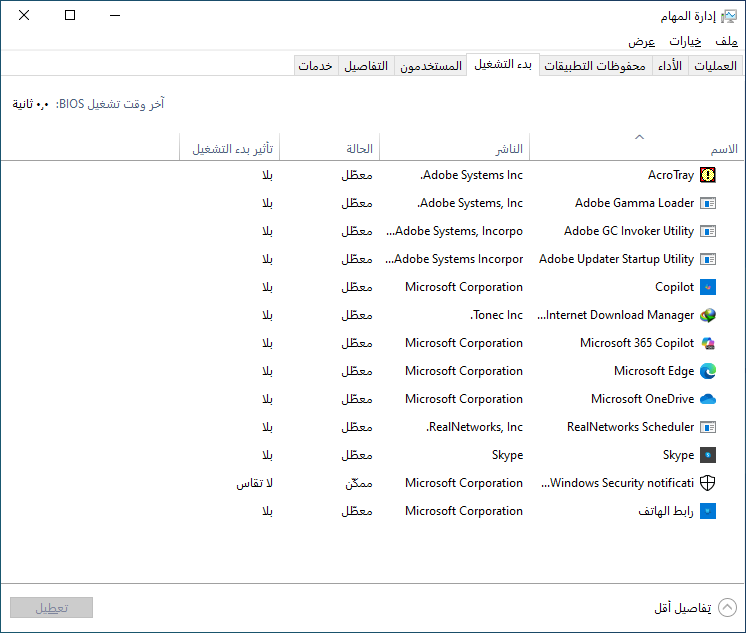Open the خدمات (Services) tab

315,66
